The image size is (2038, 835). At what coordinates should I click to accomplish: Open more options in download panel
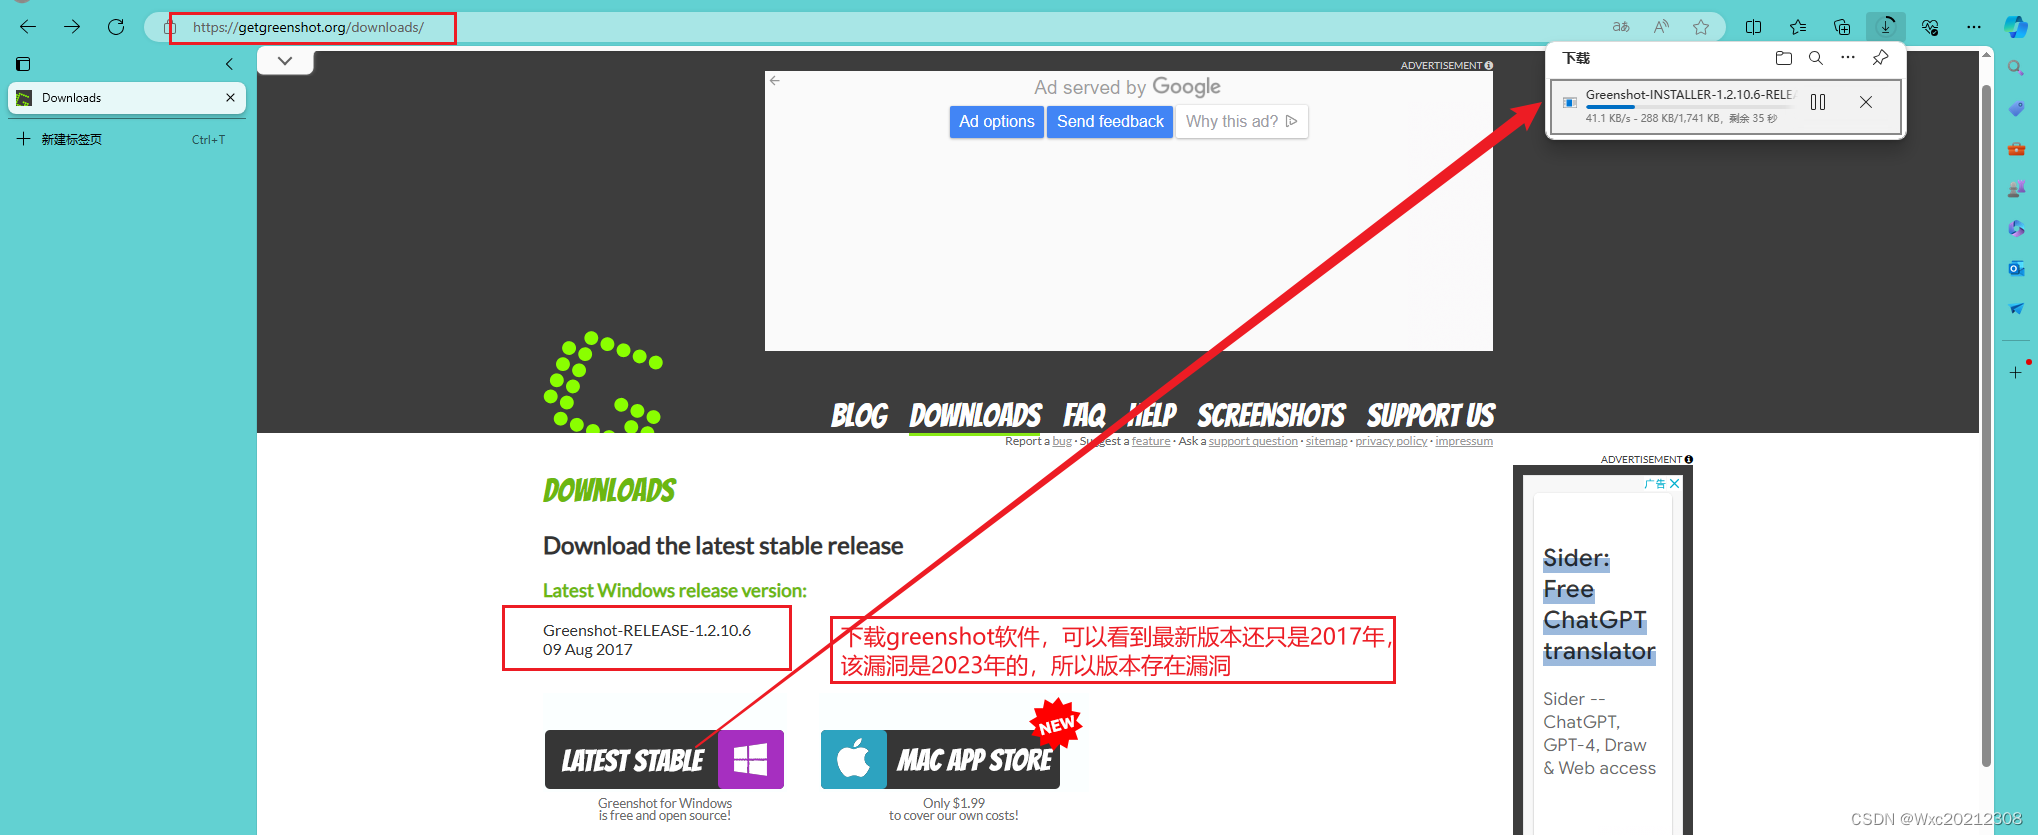(x=1848, y=58)
